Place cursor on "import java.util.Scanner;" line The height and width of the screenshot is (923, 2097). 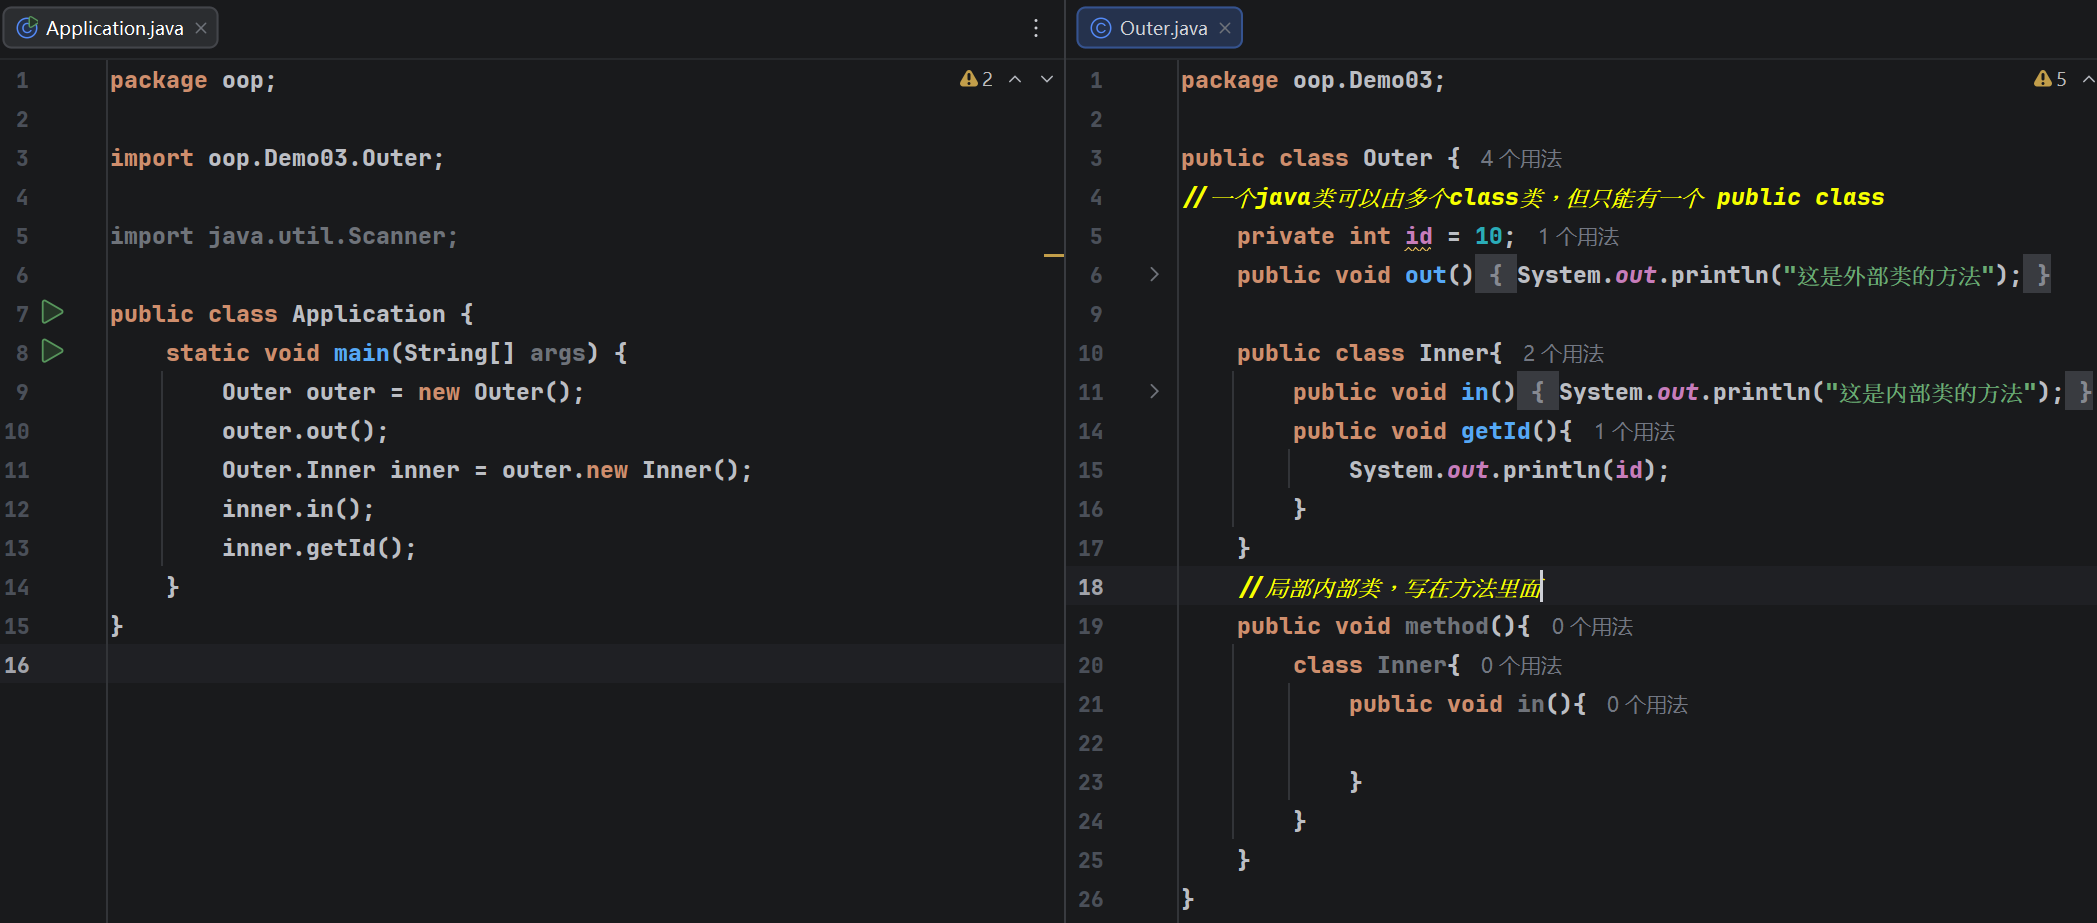pyautogui.click(x=284, y=236)
